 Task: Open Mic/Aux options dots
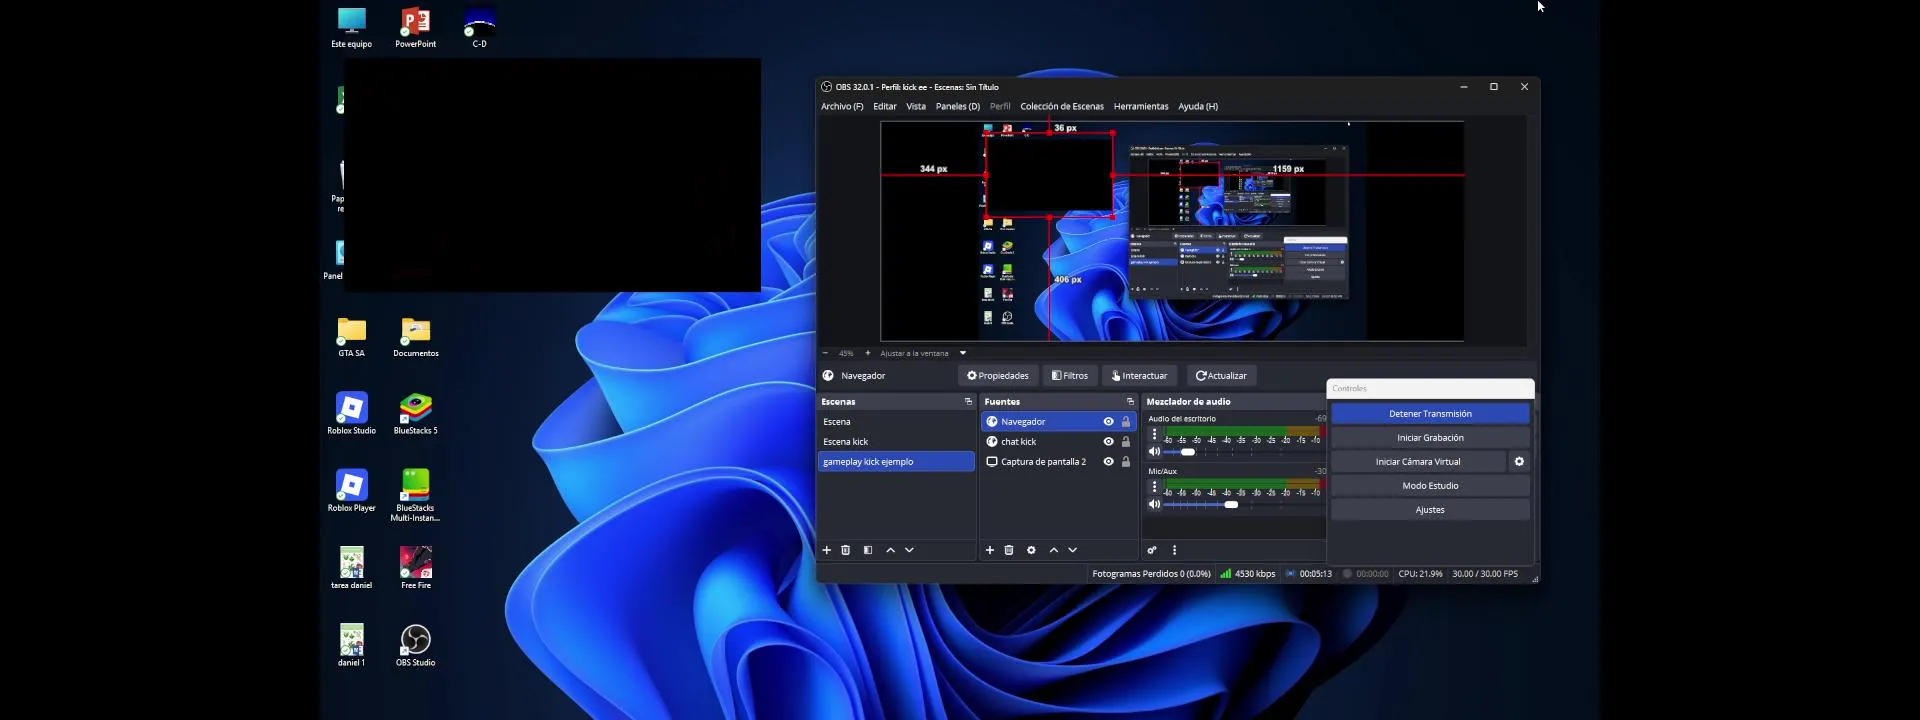[x=1154, y=487]
